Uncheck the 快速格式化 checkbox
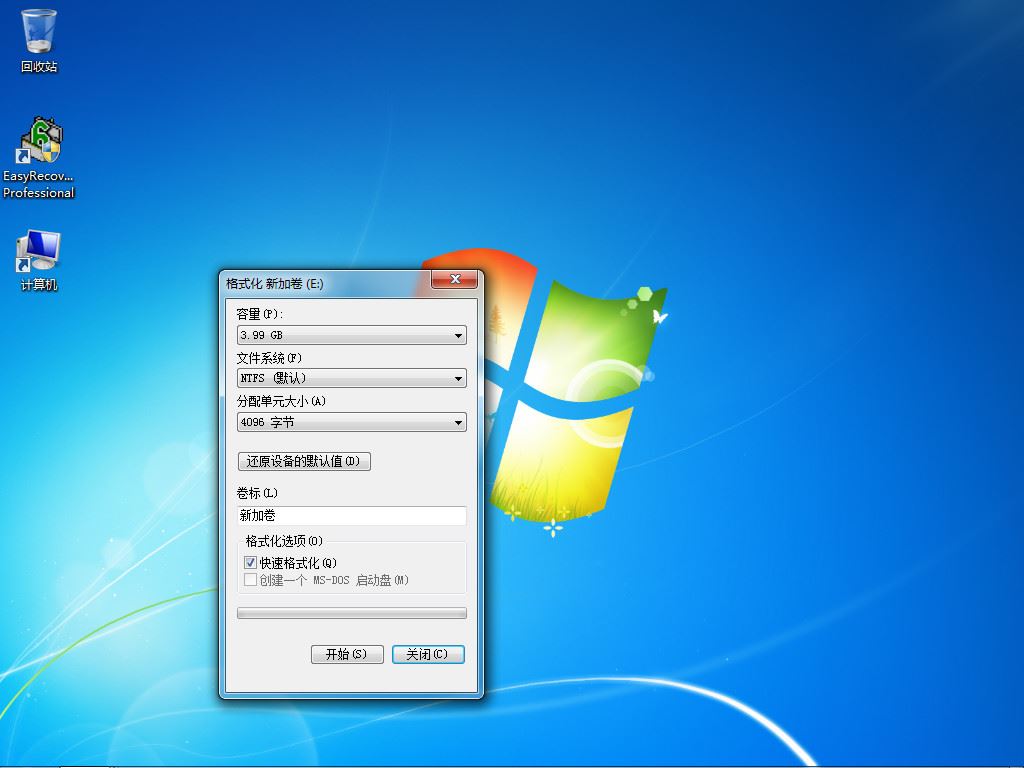Viewport: 1024px width, 768px height. (x=250, y=562)
